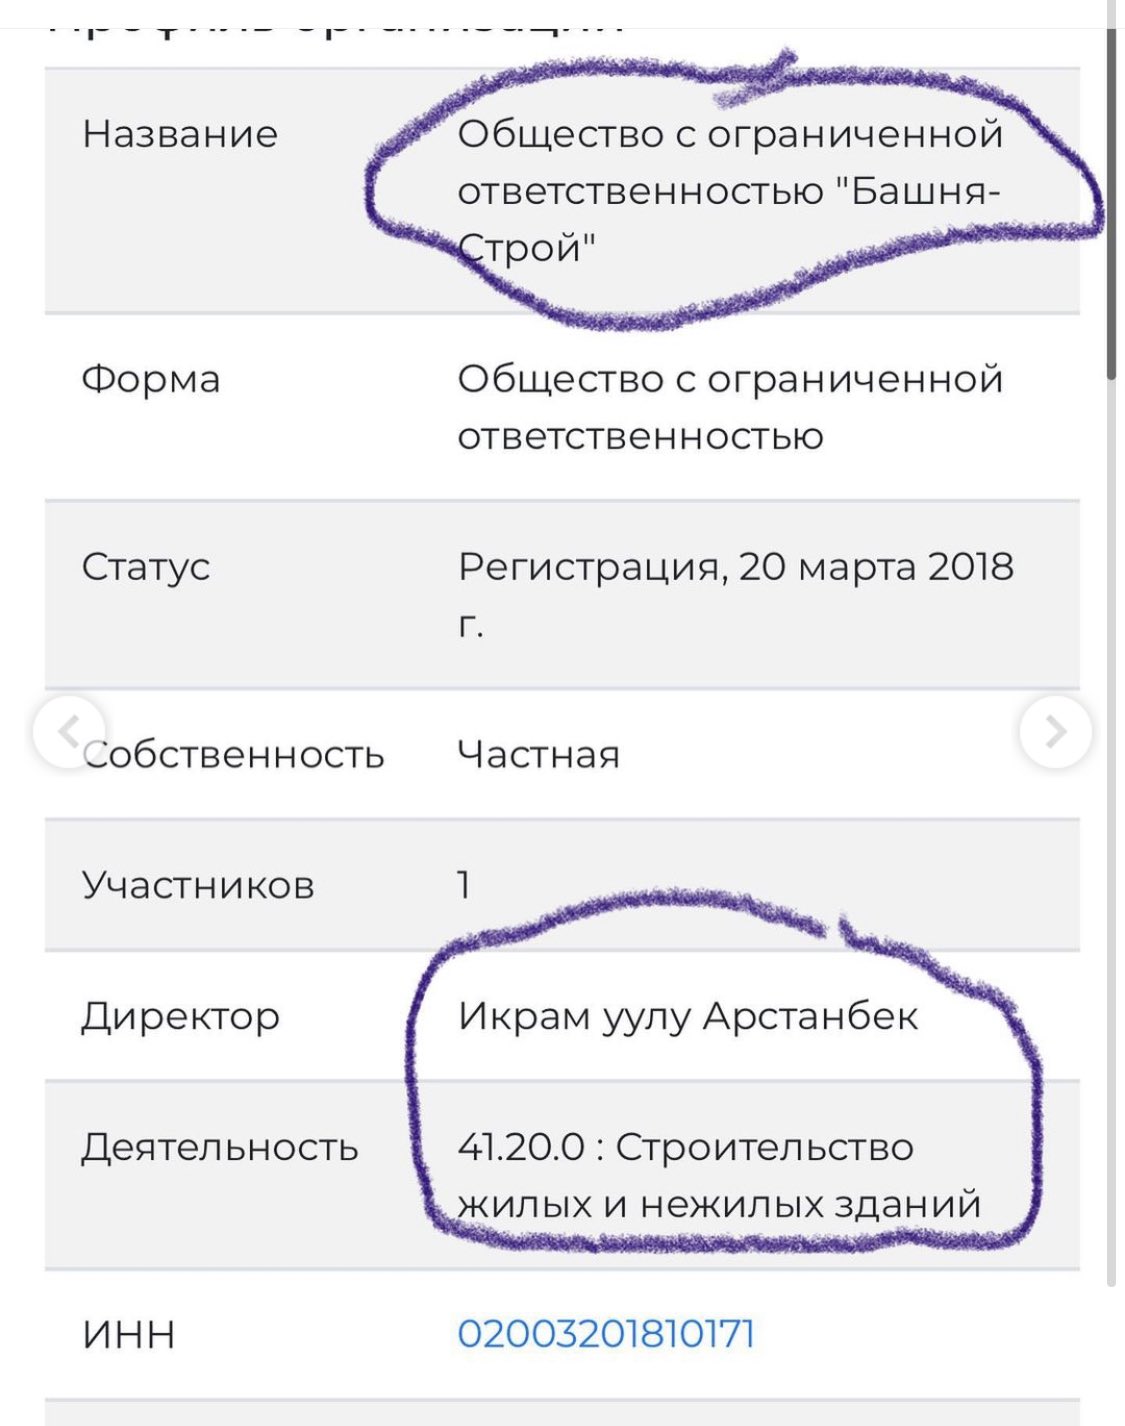The width and height of the screenshot is (1125, 1426).
Task: Click the scrollbar track below the thumb
Action: coord(1112,800)
